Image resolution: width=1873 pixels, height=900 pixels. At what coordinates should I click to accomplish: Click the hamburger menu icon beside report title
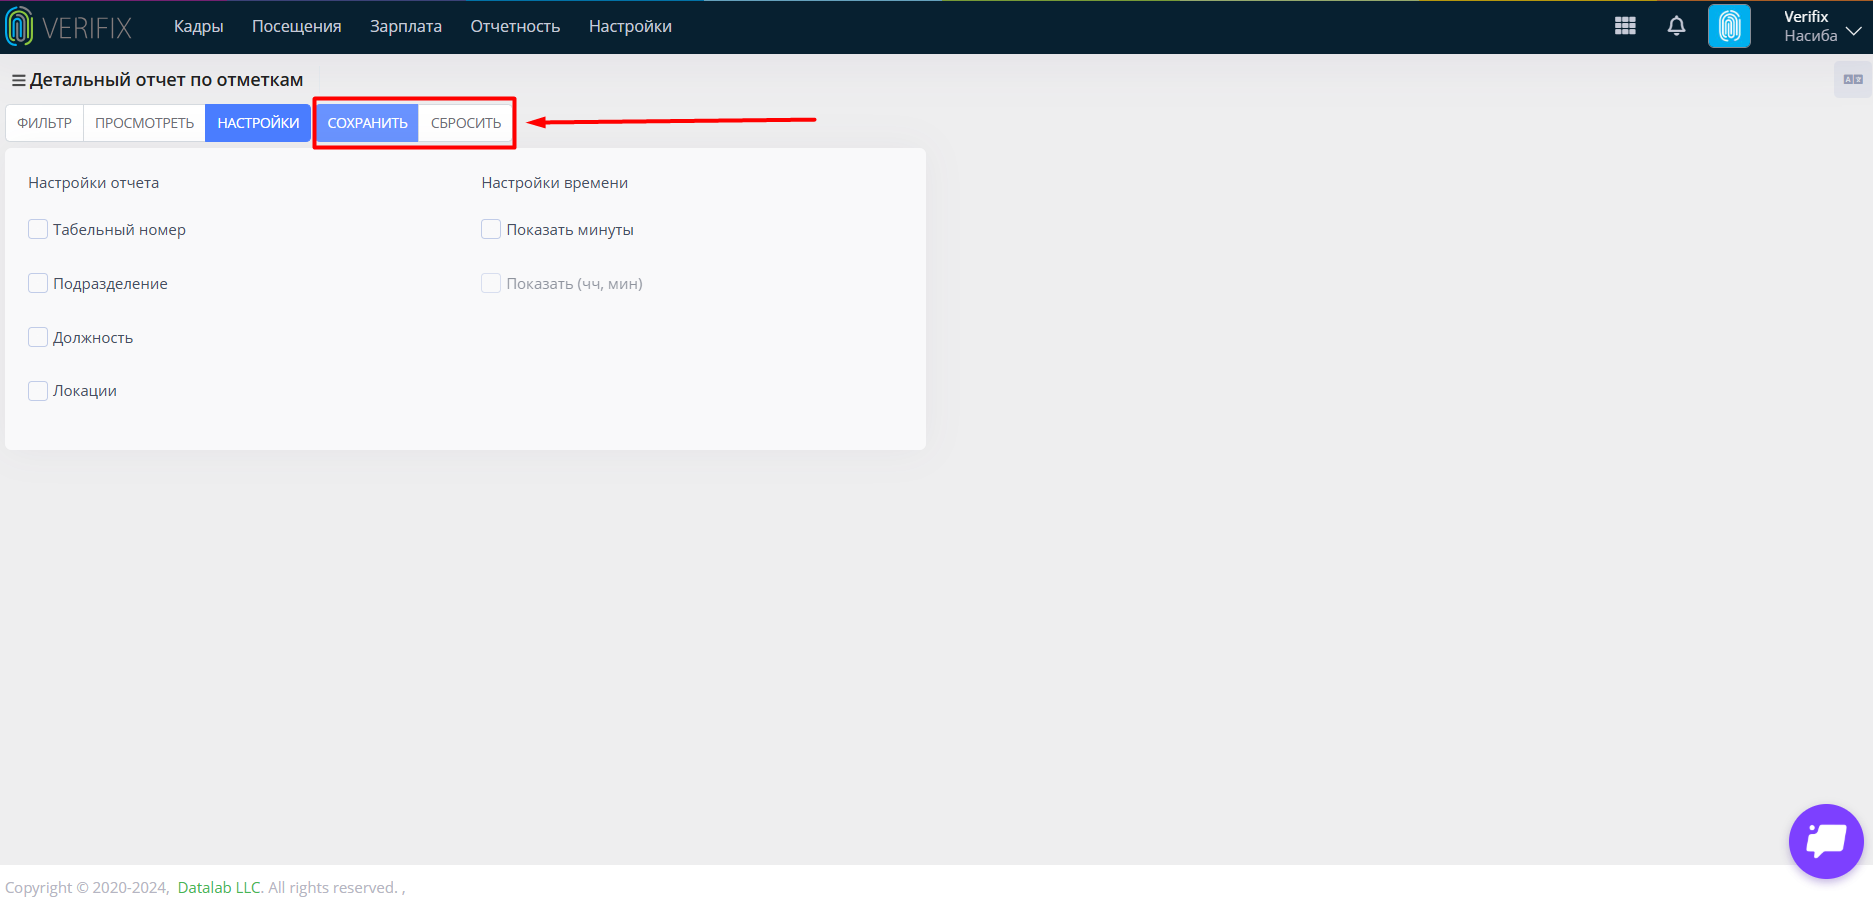pos(18,80)
